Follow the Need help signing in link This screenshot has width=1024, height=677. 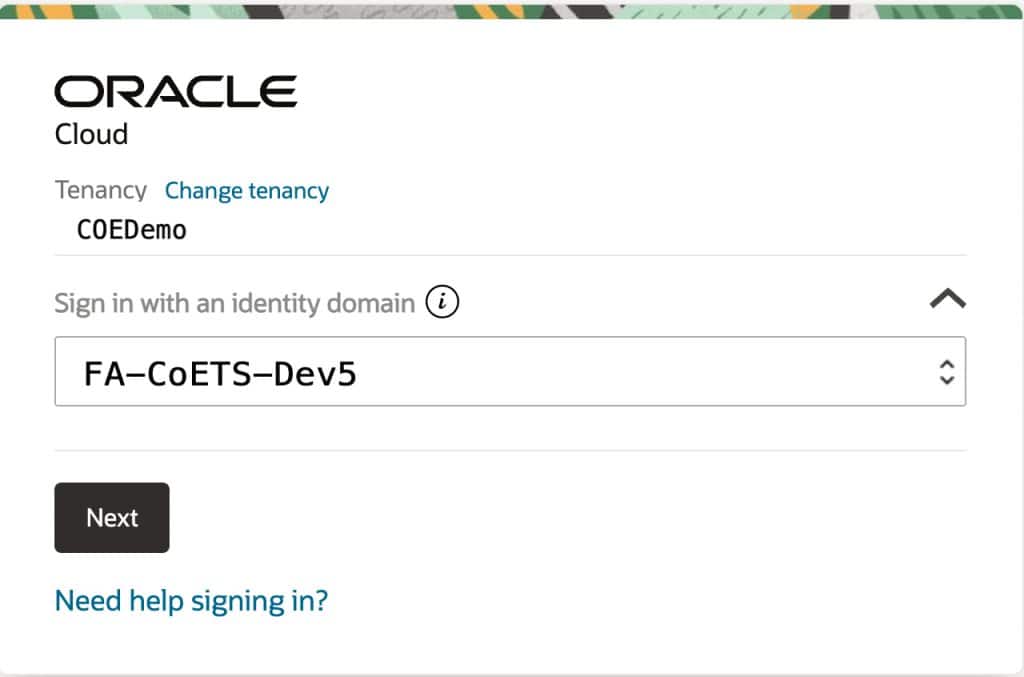pyautogui.click(x=191, y=601)
